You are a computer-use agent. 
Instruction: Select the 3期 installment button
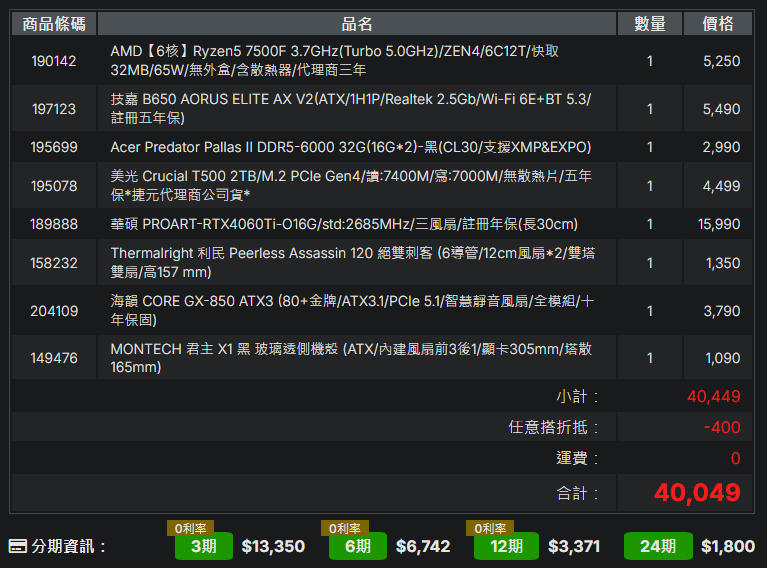(204, 546)
